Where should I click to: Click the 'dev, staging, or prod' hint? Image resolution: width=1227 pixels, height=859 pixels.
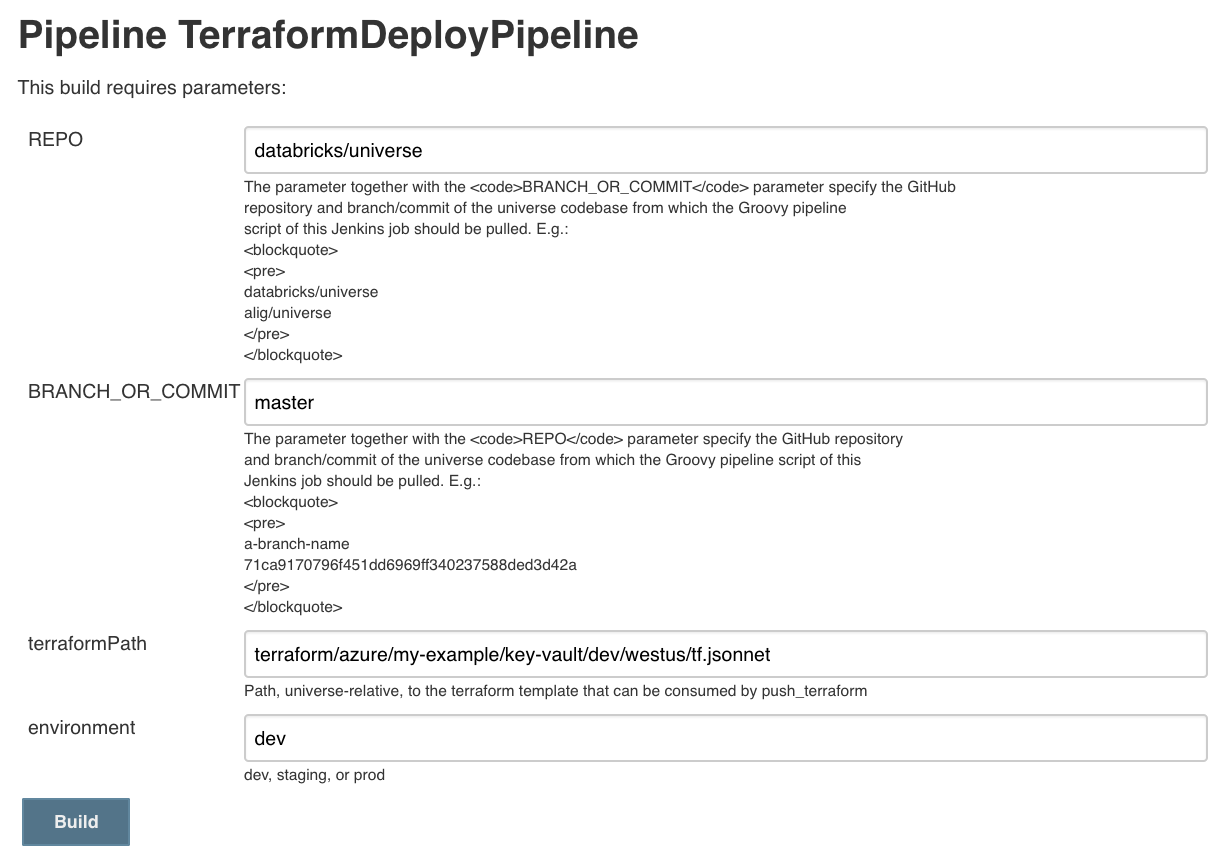[x=314, y=775]
